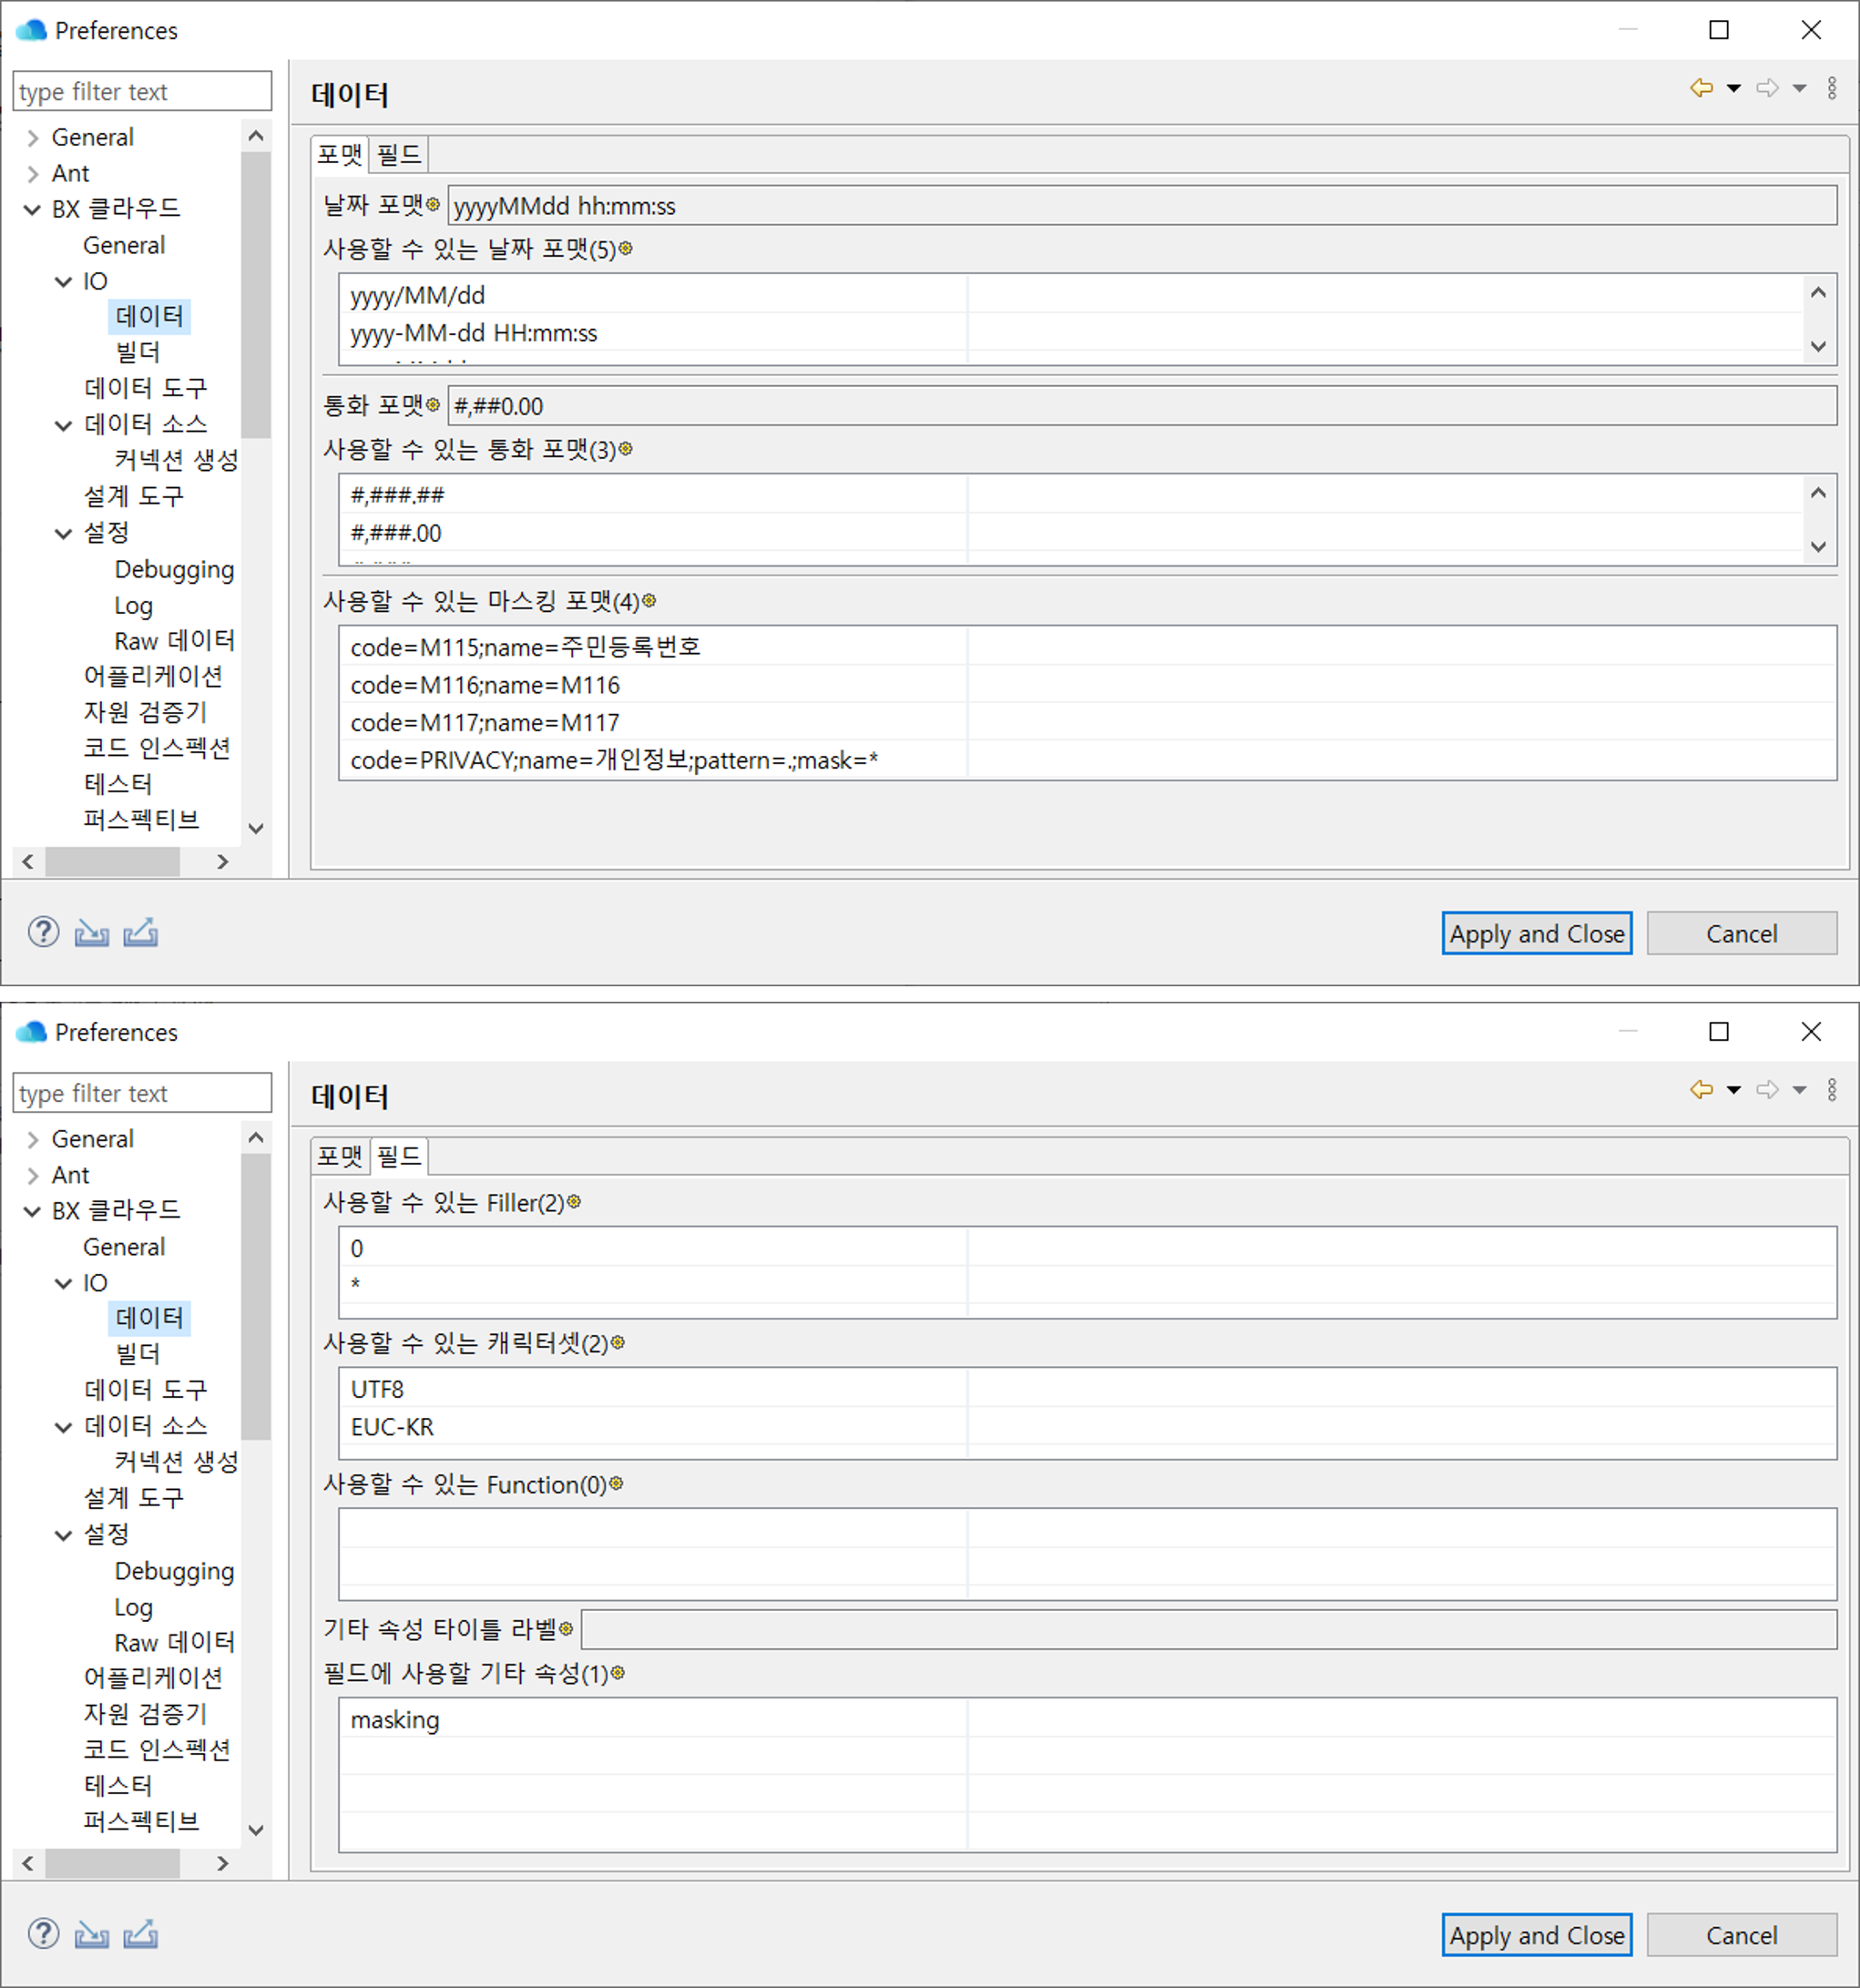Select the 커넥션 생성 tree item
Image resolution: width=1860 pixels, height=1988 pixels.
[x=176, y=460]
